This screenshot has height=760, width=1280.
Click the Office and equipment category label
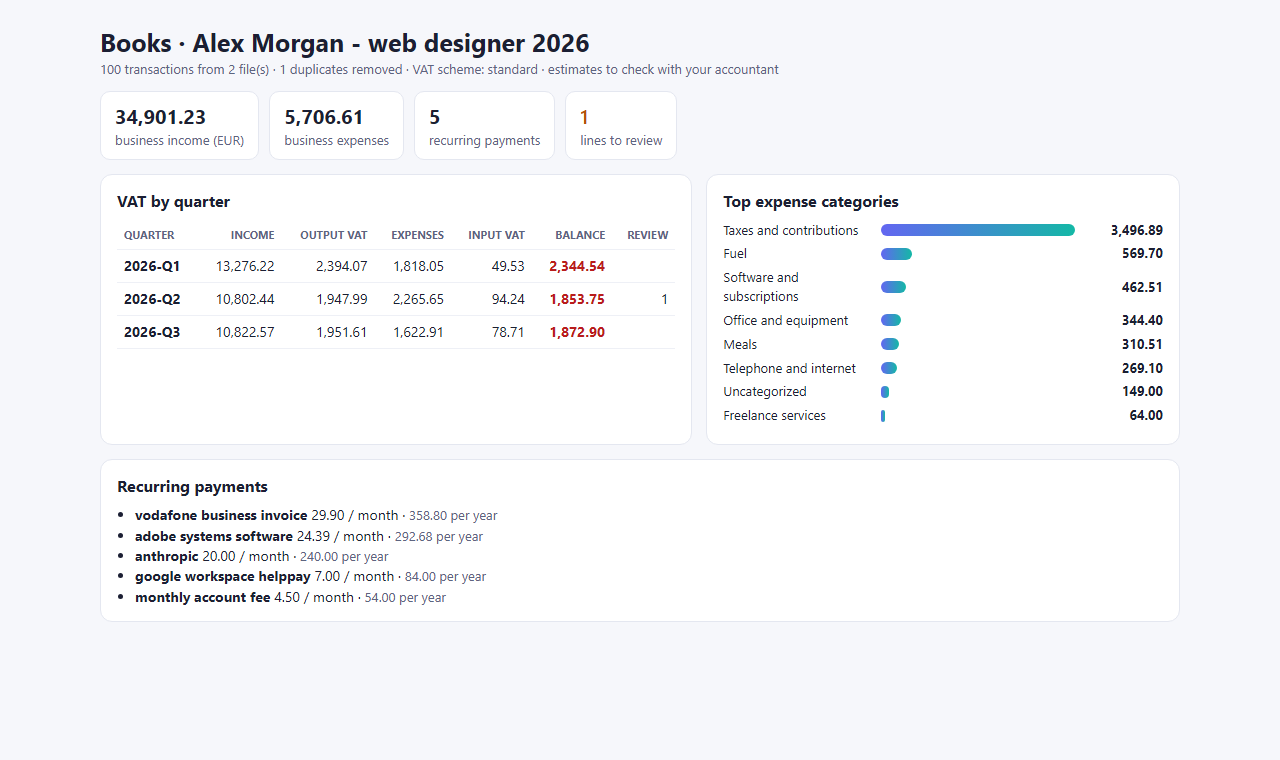(786, 321)
